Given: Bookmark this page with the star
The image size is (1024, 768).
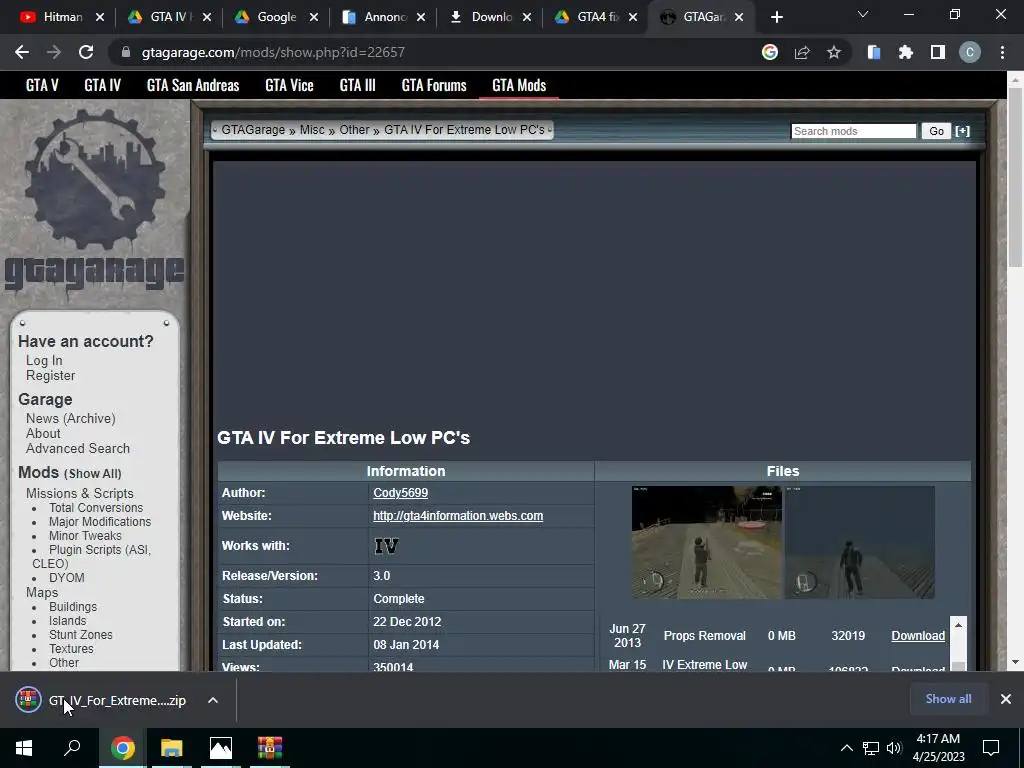Looking at the screenshot, I should pyautogui.click(x=834, y=52).
